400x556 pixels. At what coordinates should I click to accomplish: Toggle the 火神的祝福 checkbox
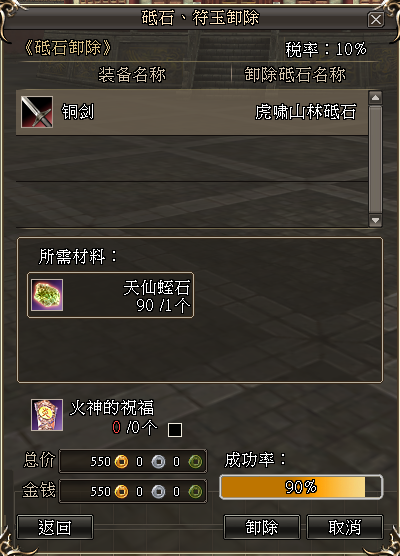coord(175,430)
